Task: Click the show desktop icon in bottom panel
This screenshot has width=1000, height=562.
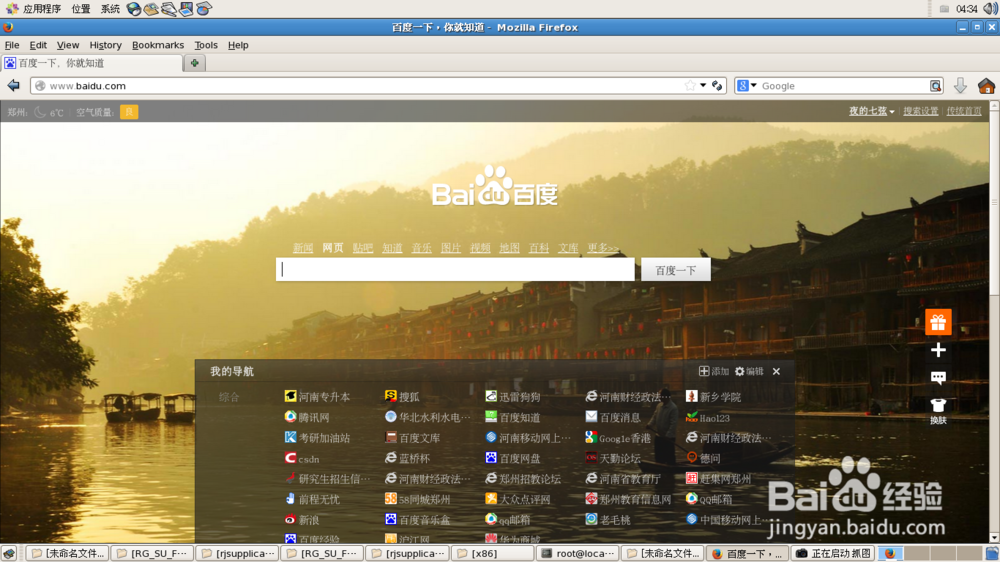Action: [x=9, y=553]
